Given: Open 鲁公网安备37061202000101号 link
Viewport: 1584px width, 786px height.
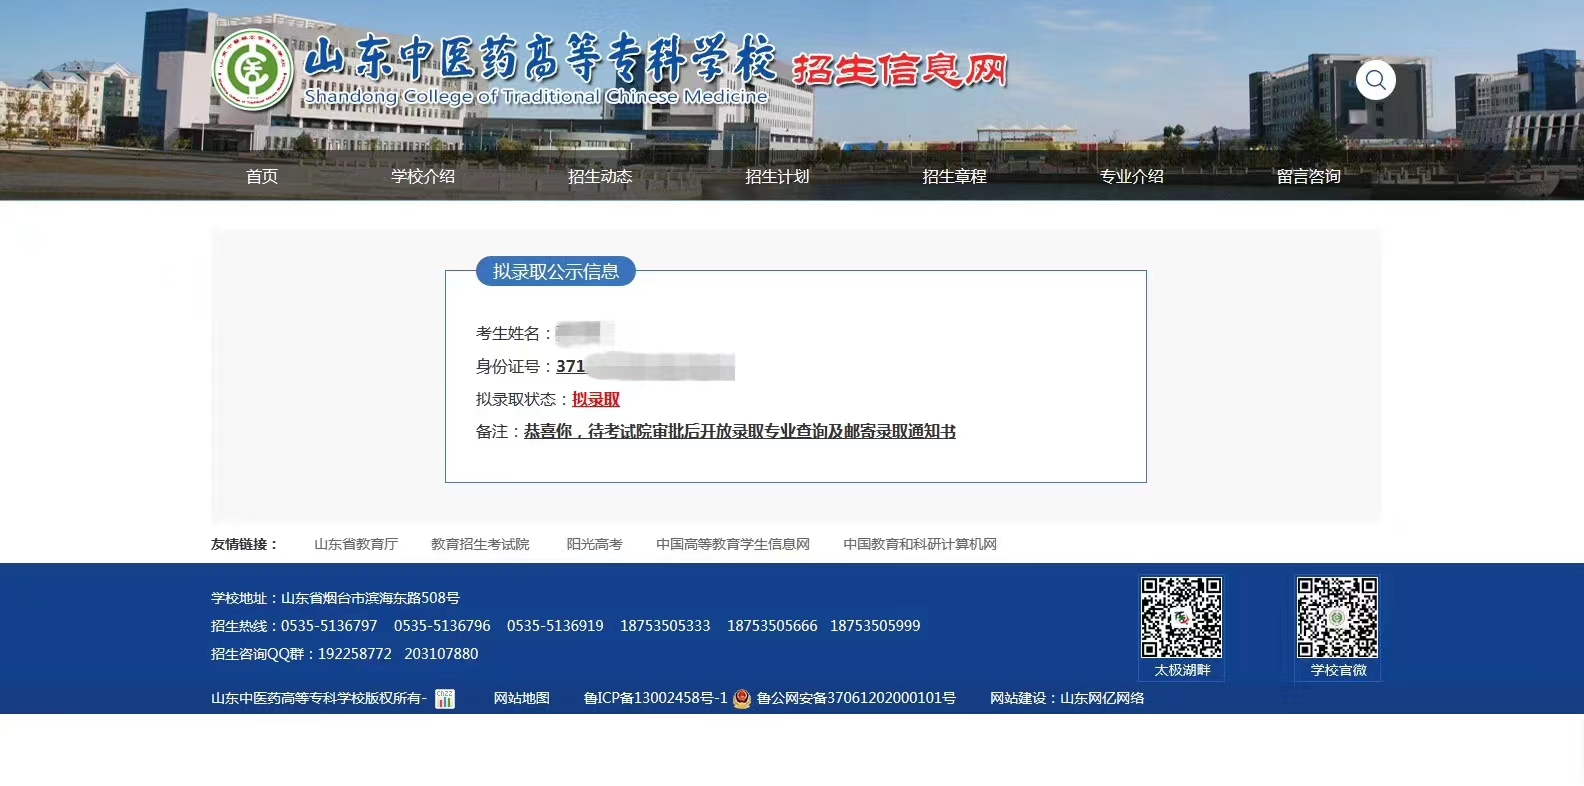Looking at the screenshot, I should click(856, 698).
